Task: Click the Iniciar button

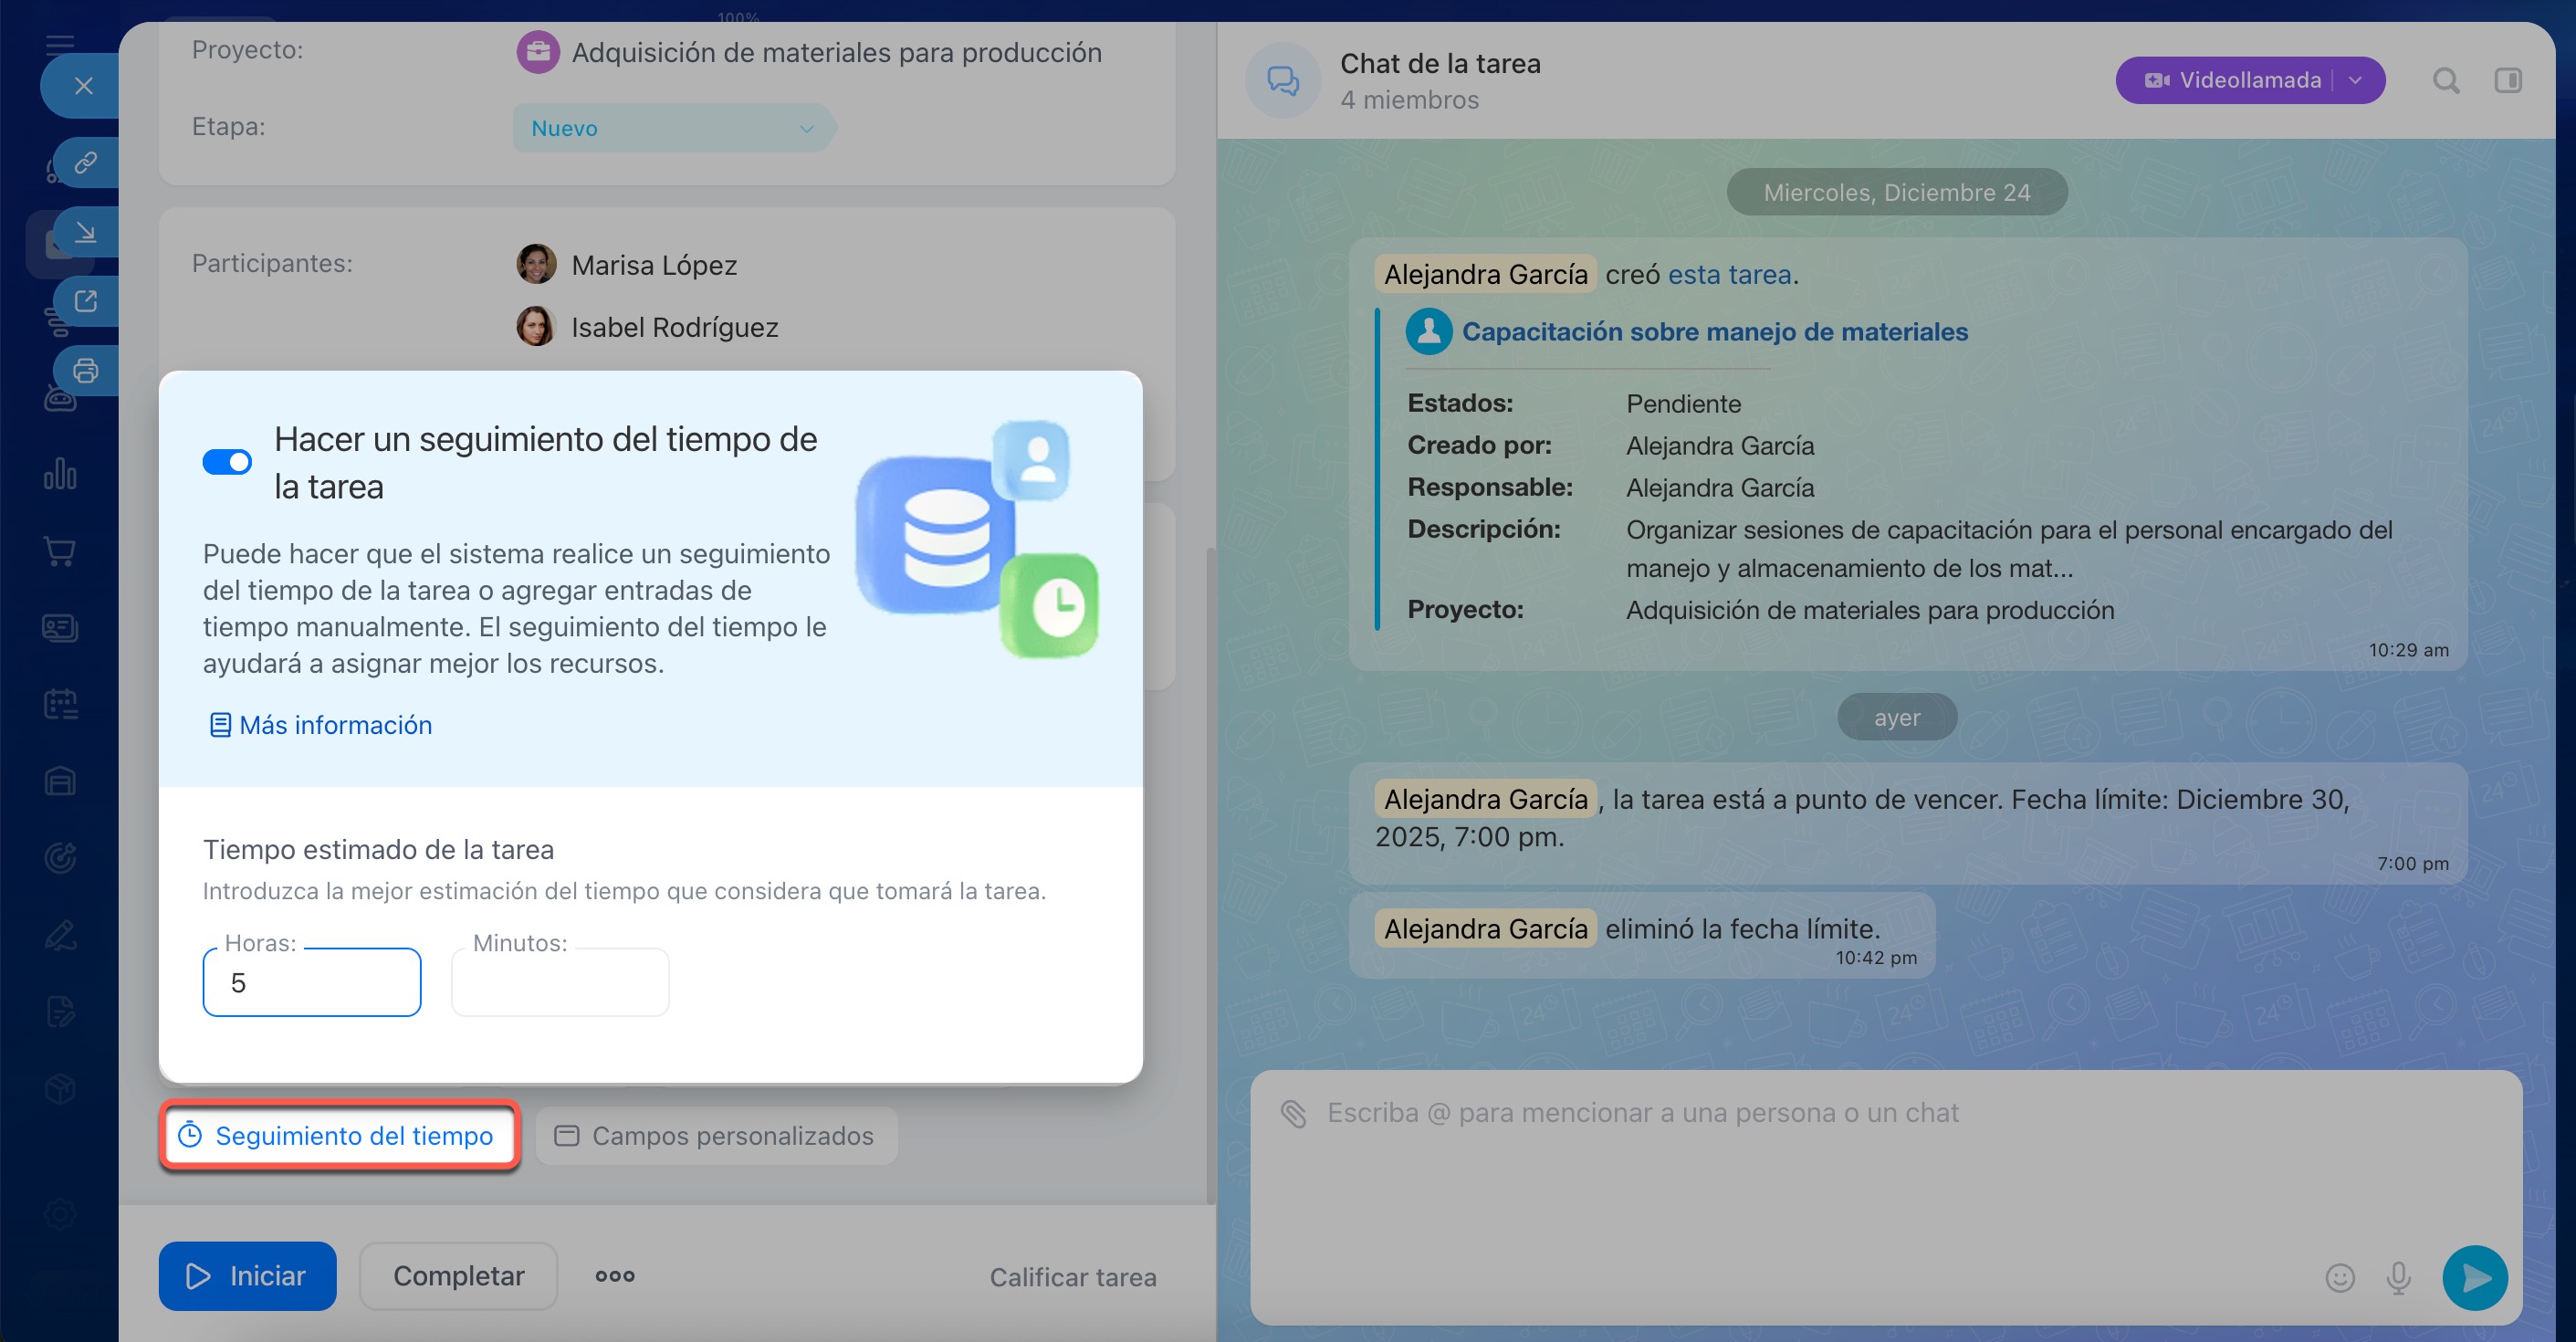Action: click(x=247, y=1276)
